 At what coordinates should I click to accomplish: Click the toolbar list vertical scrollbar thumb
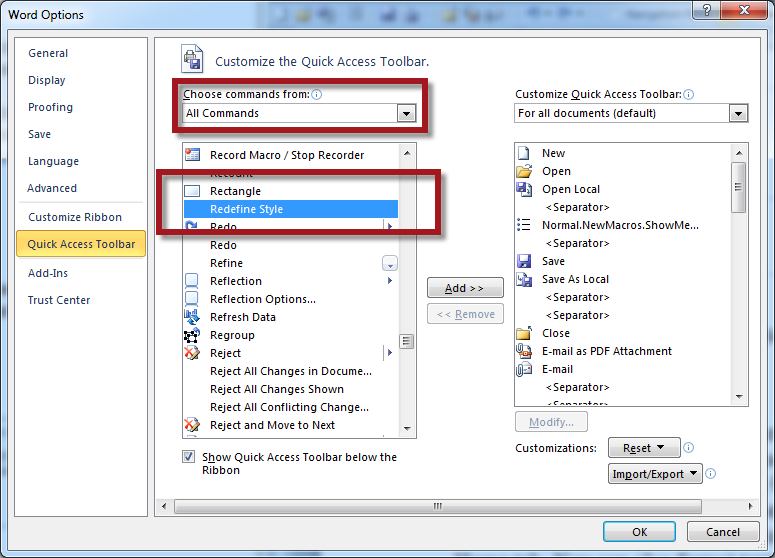point(738,187)
